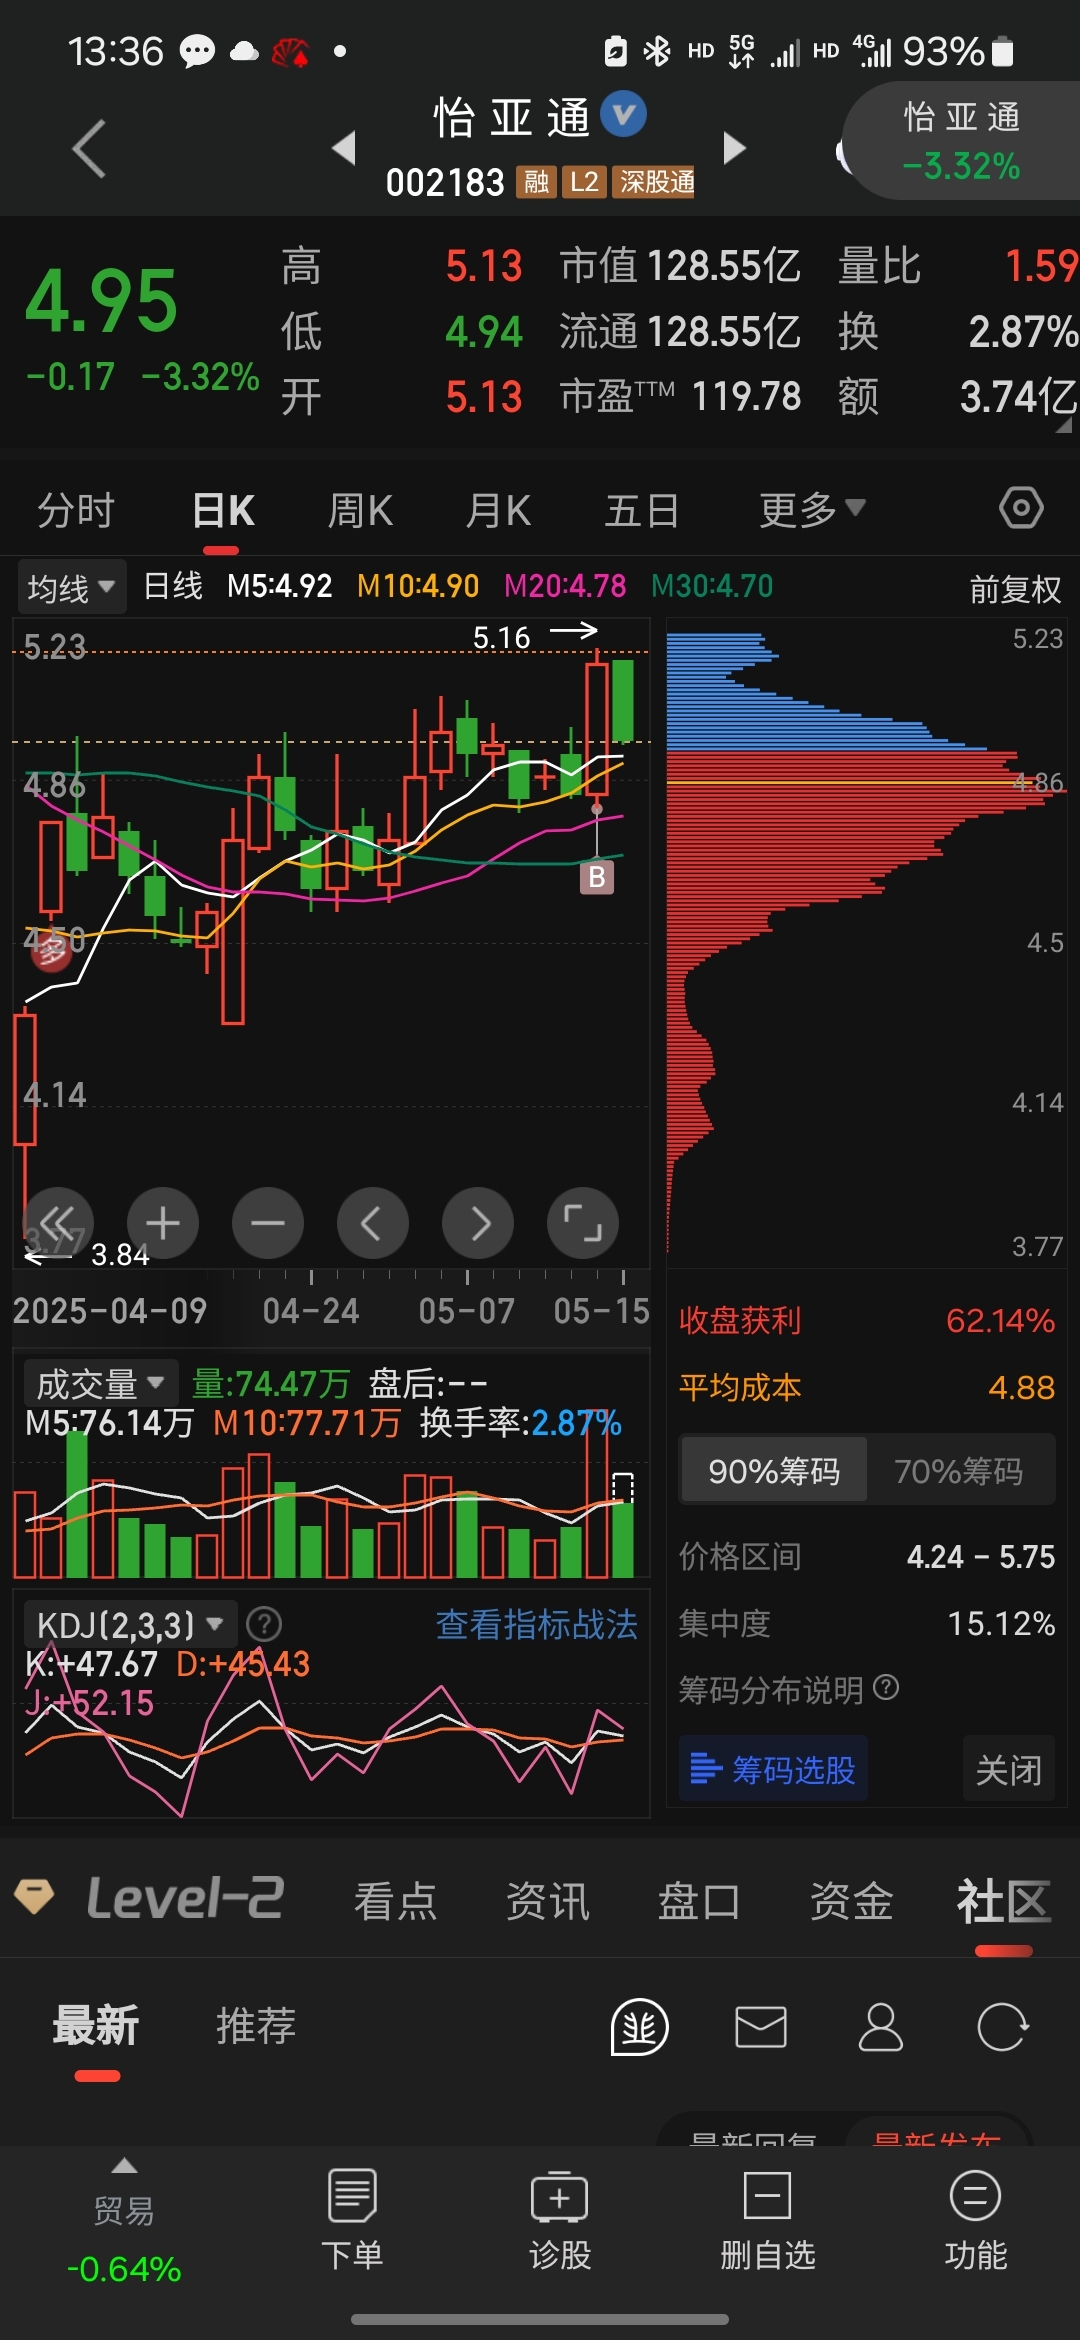Tap 关闭 to close chip panel
The width and height of the screenshot is (1080, 2340).
tap(1009, 1769)
